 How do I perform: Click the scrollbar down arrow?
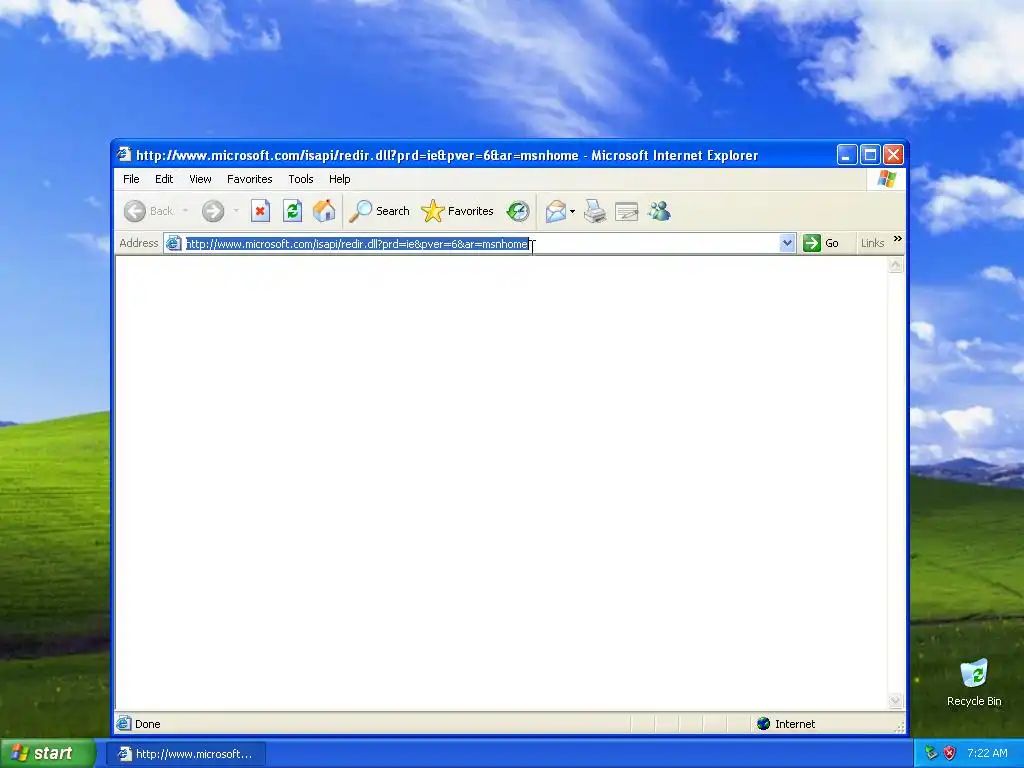[895, 701]
